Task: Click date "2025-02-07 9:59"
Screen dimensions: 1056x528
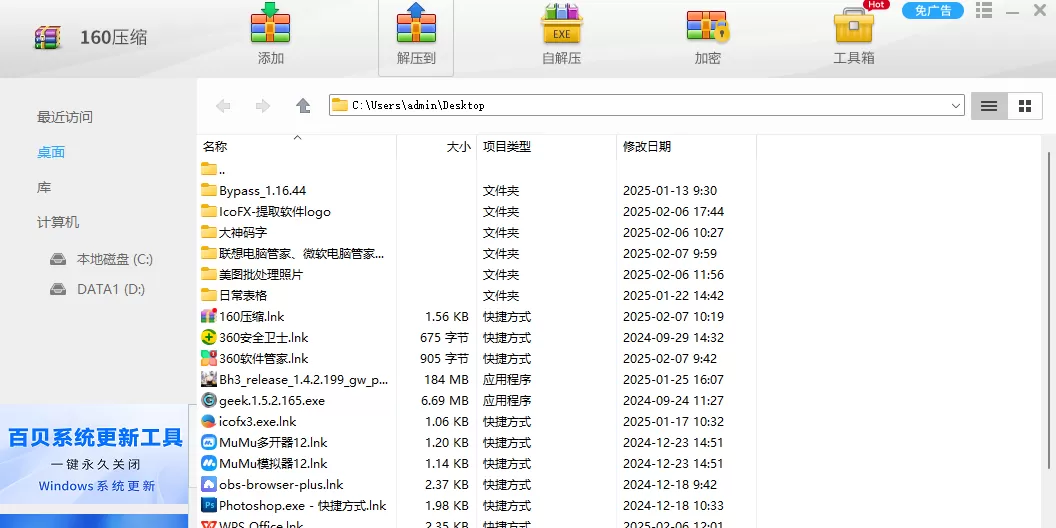Action: point(670,254)
